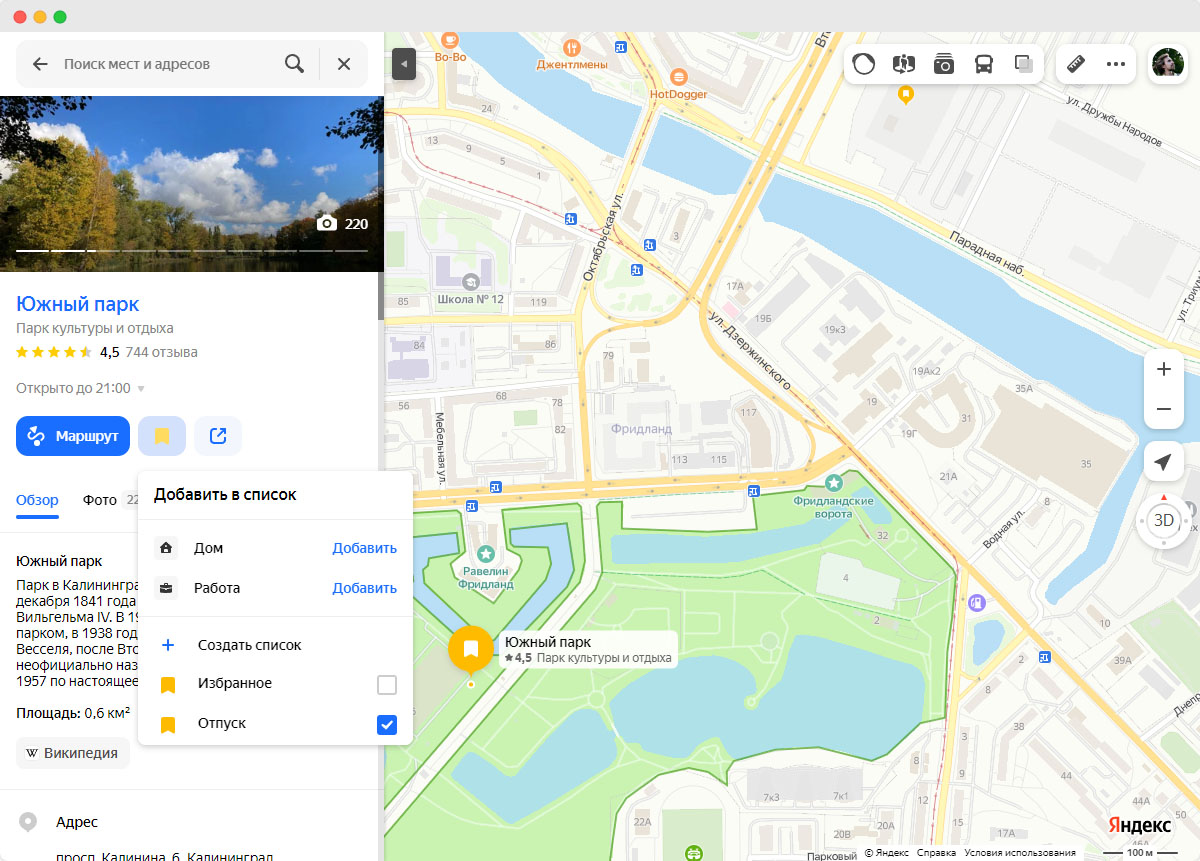Image resolution: width=1200 pixels, height=861 pixels.
Task: Open street panoramas from the map toolbar
Action: [904, 64]
